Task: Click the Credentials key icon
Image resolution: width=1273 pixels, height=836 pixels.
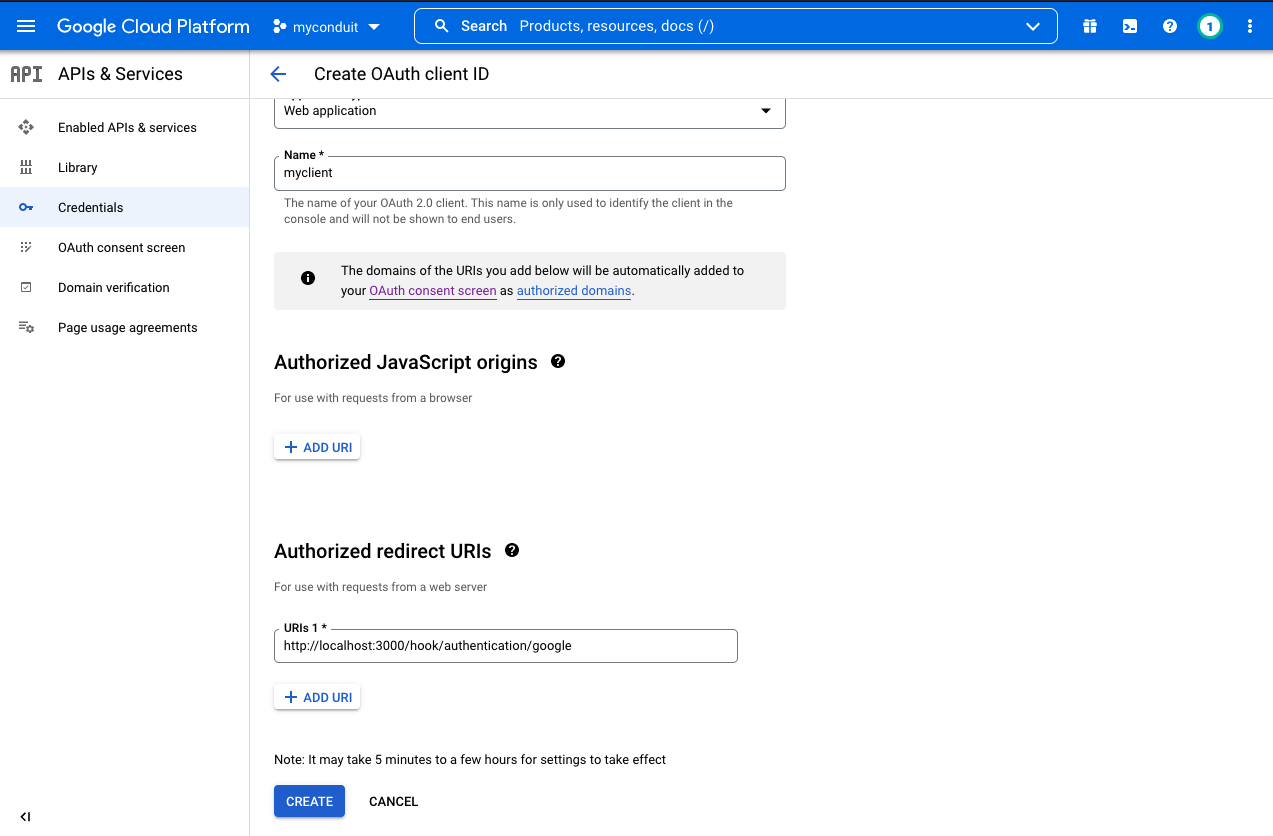Action: (26, 207)
